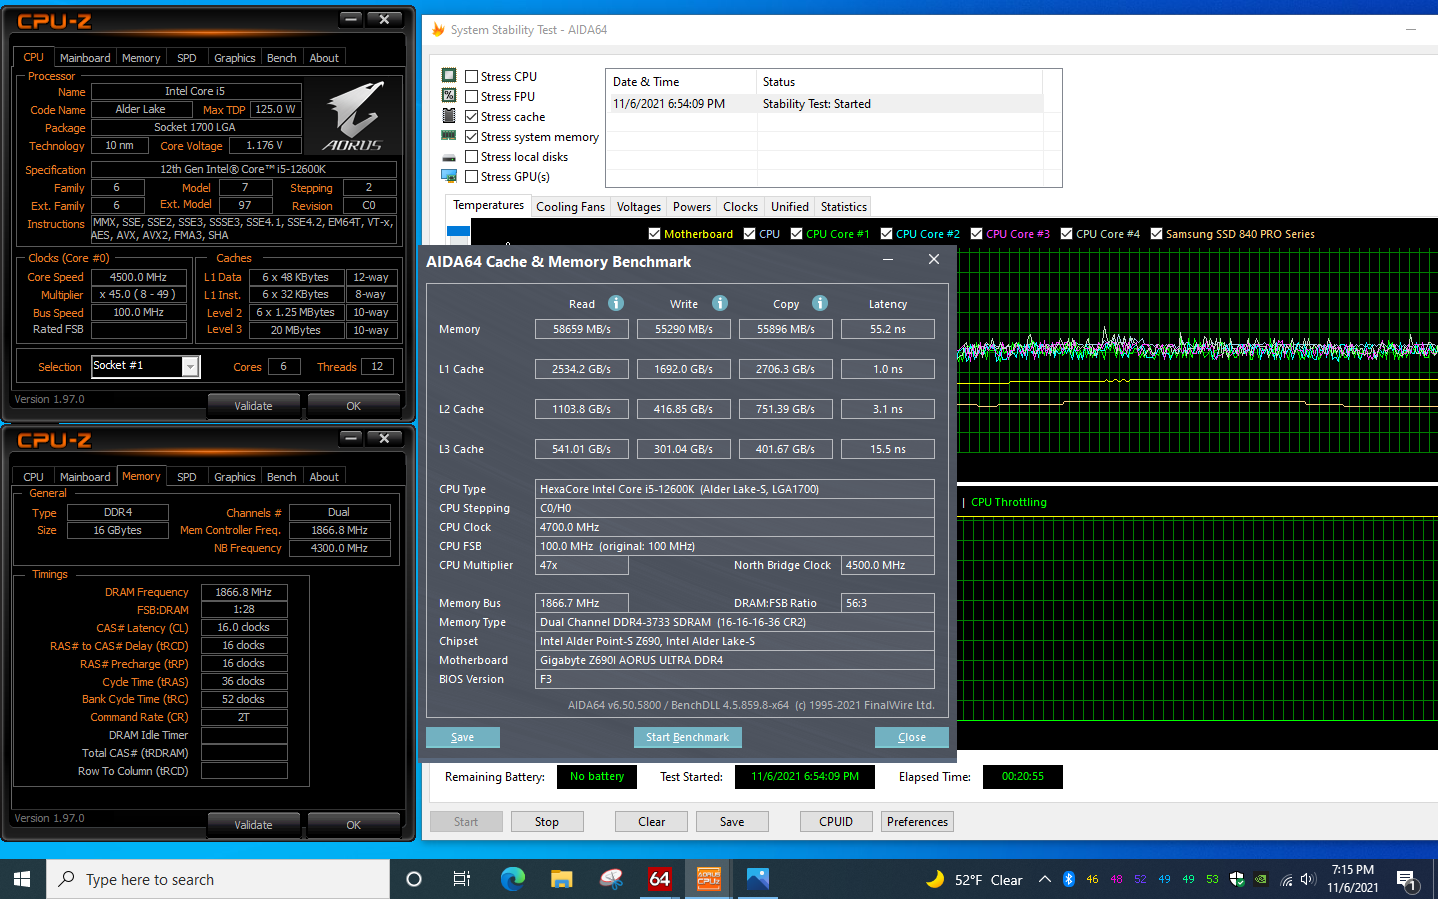Open the Unified tab in AIDA64

point(789,207)
